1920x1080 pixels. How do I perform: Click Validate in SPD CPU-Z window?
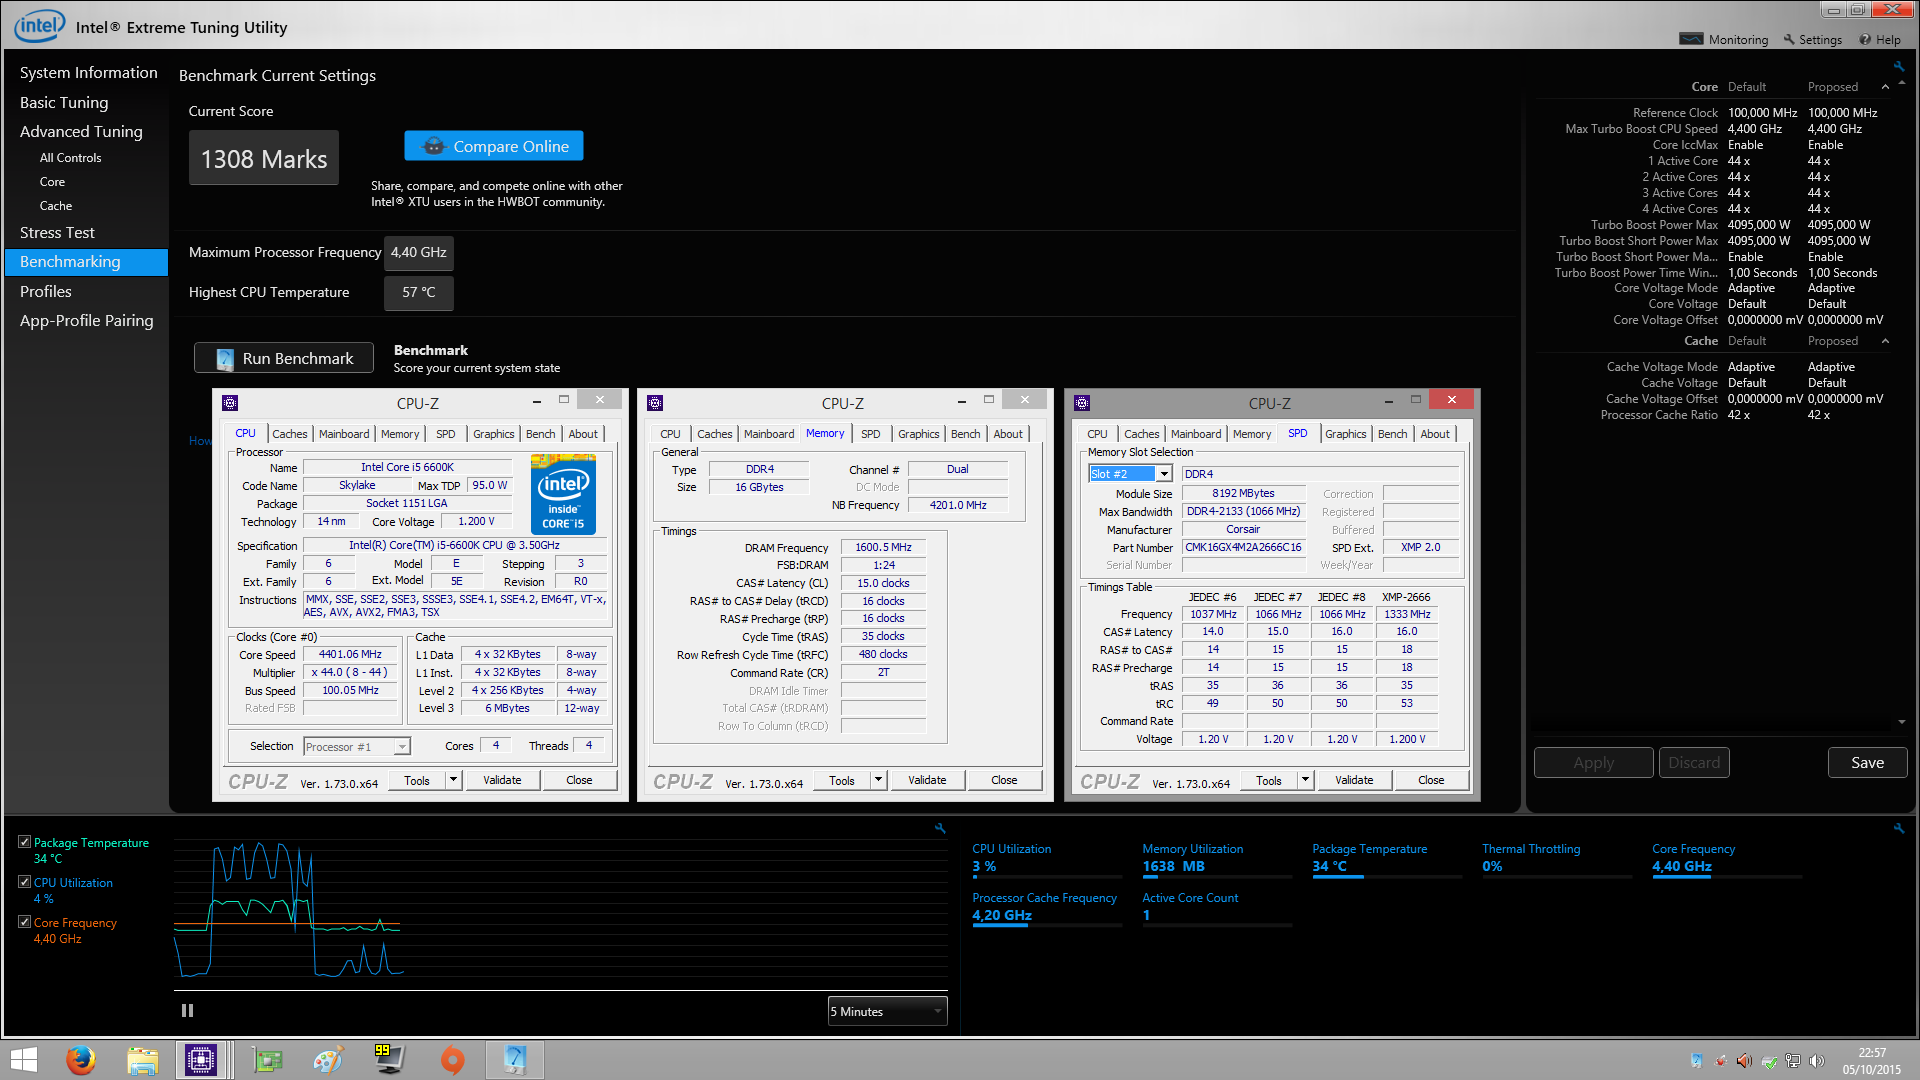[1354, 780]
